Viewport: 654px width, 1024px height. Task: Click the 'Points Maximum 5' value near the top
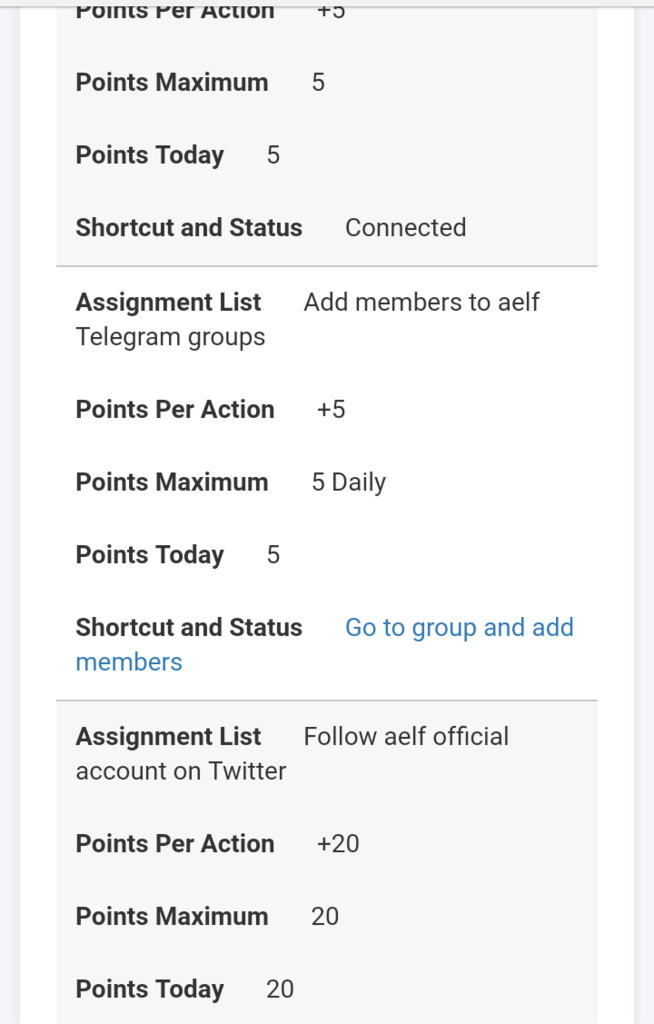click(x=318, y=83)
